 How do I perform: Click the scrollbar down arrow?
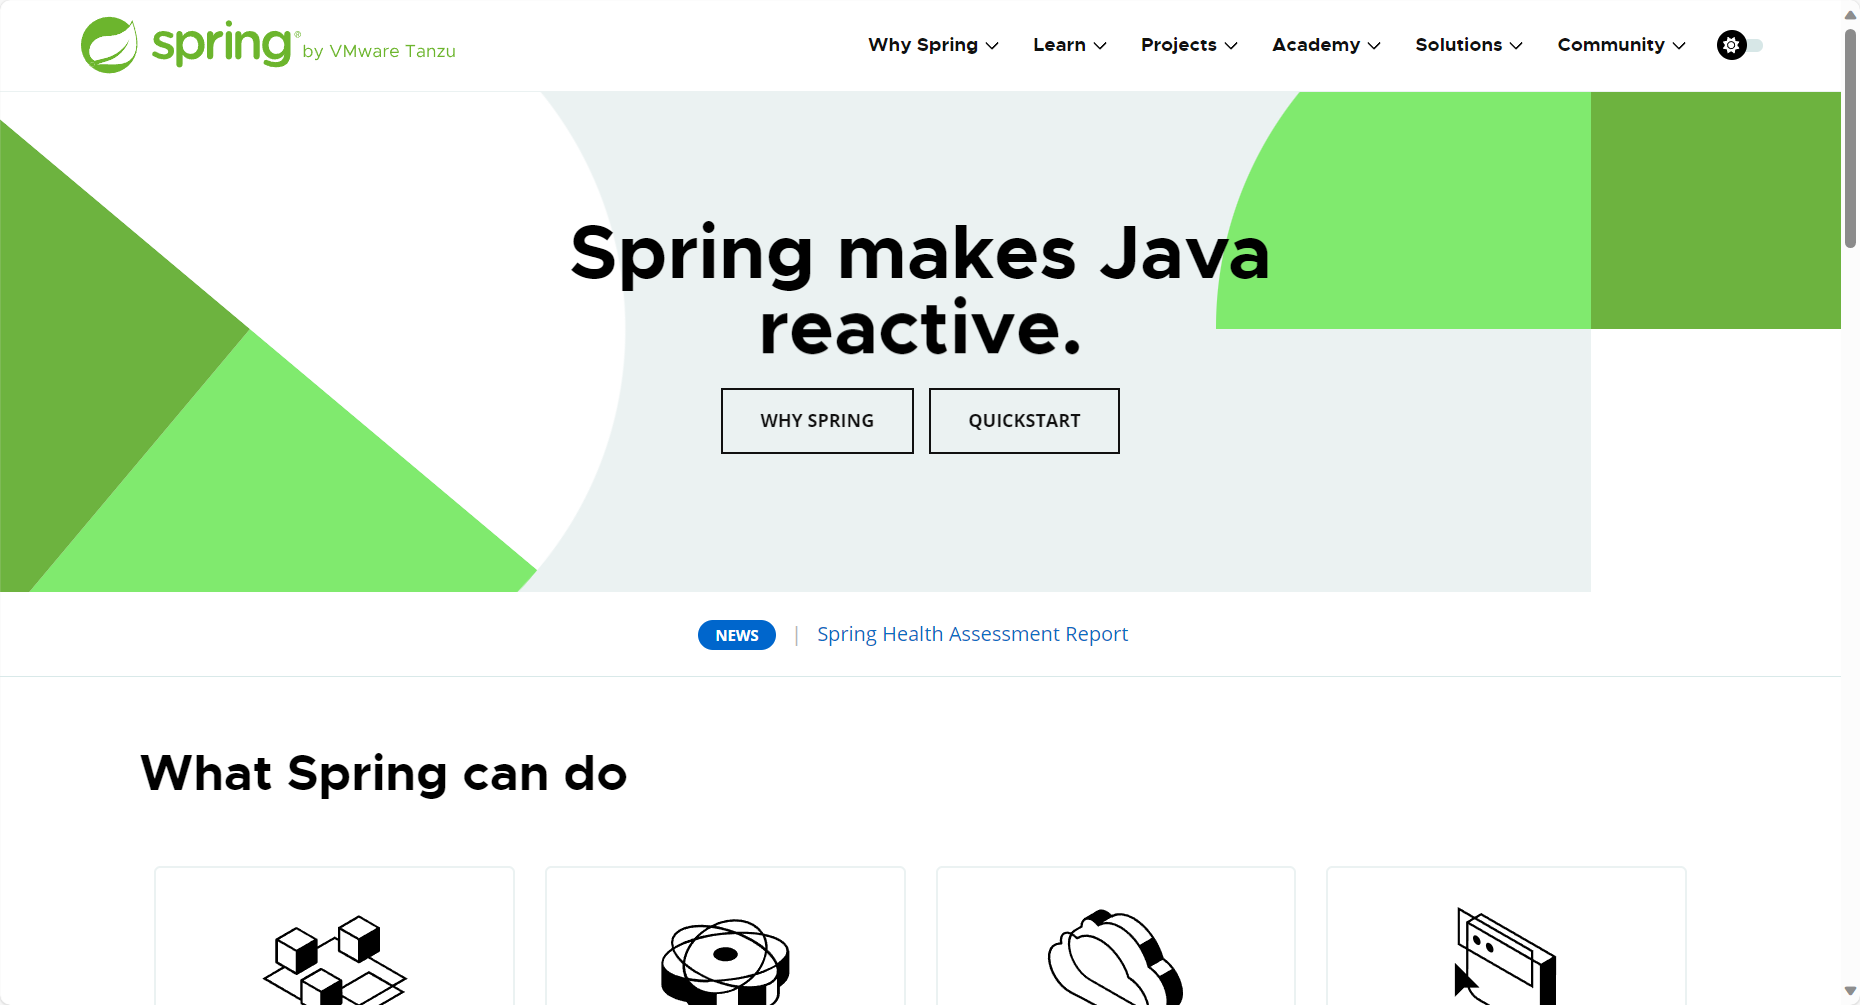pyautogui.click(x=1850, y=991)
